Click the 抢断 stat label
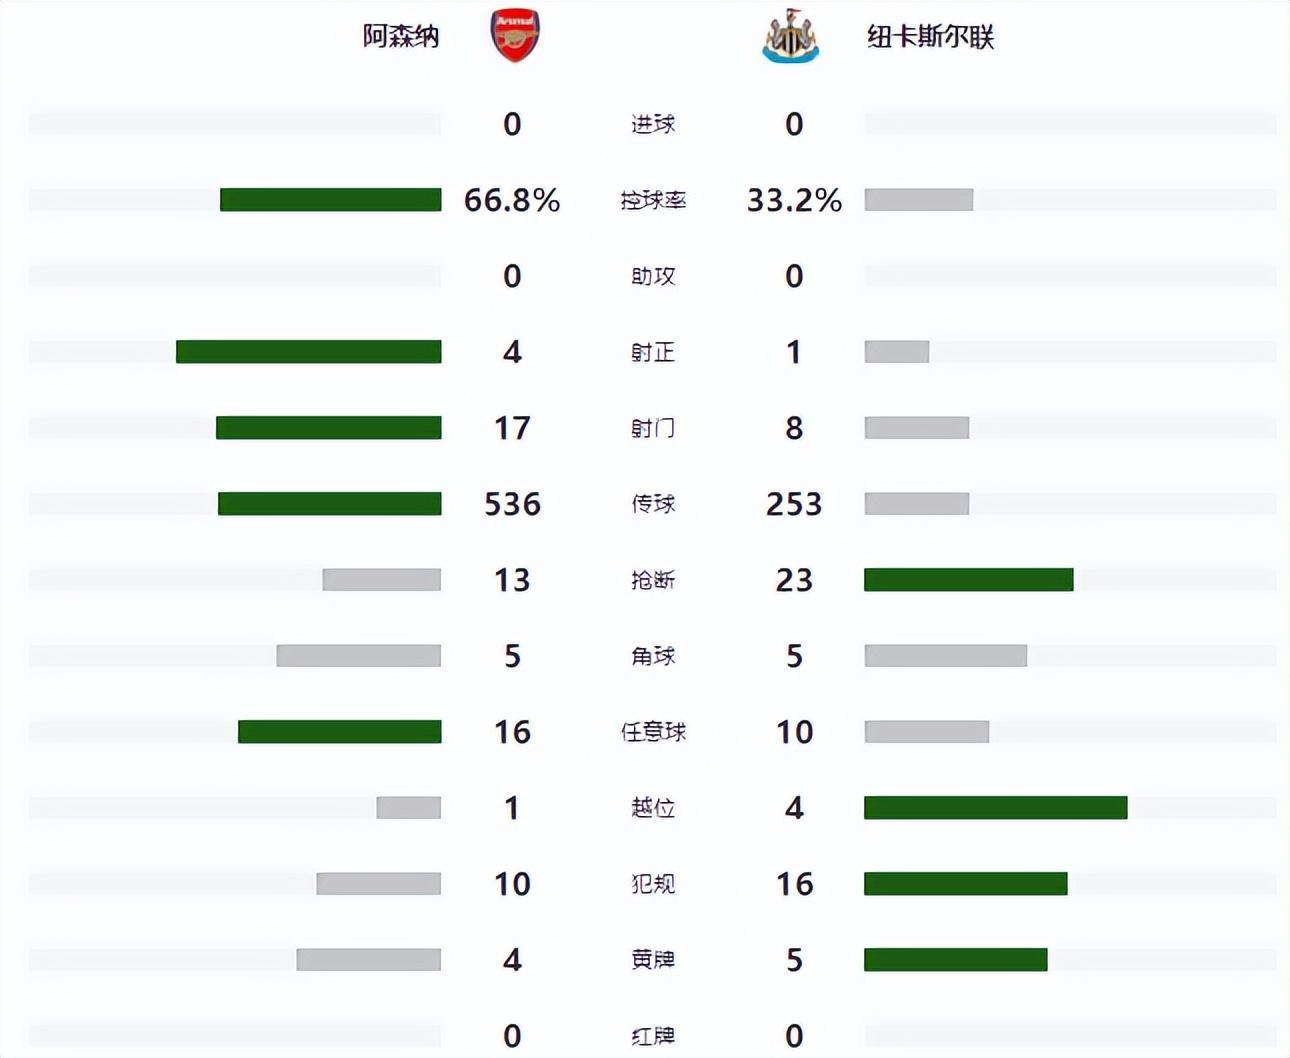Screen dimensions: 1290x1058 click(653, 580)
